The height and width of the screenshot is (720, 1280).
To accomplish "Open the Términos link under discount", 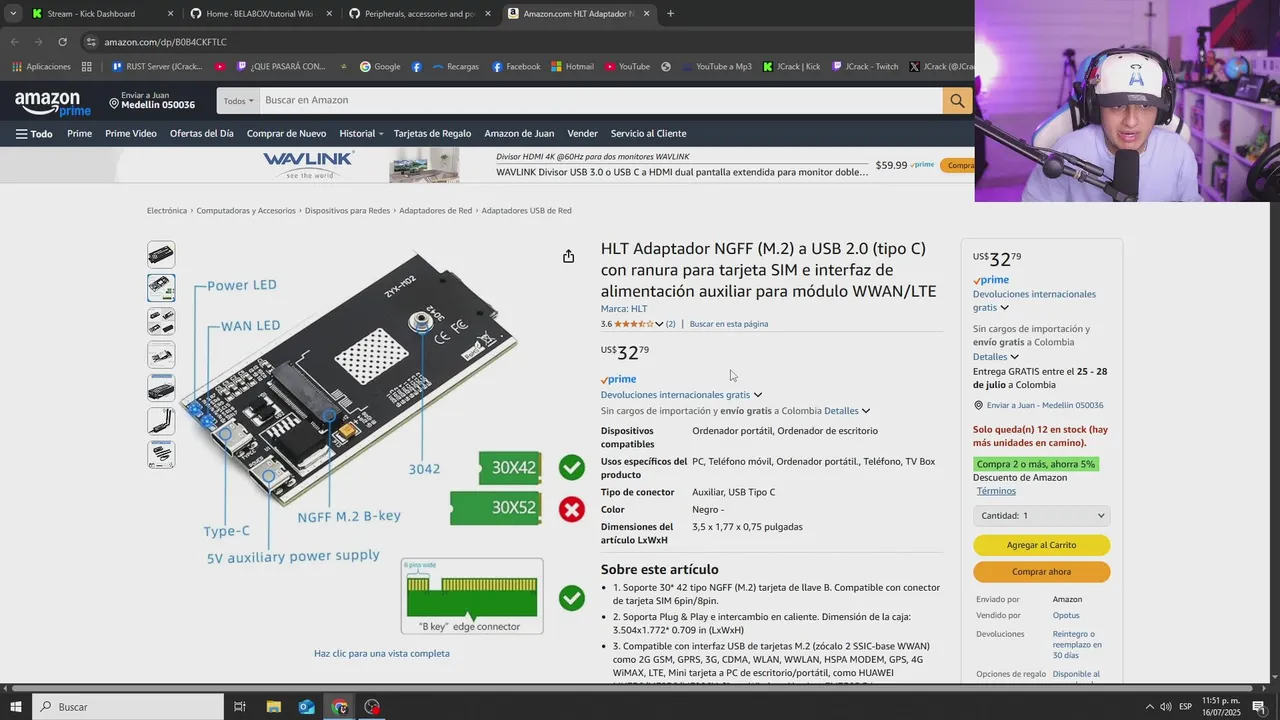I will (996, 491).
